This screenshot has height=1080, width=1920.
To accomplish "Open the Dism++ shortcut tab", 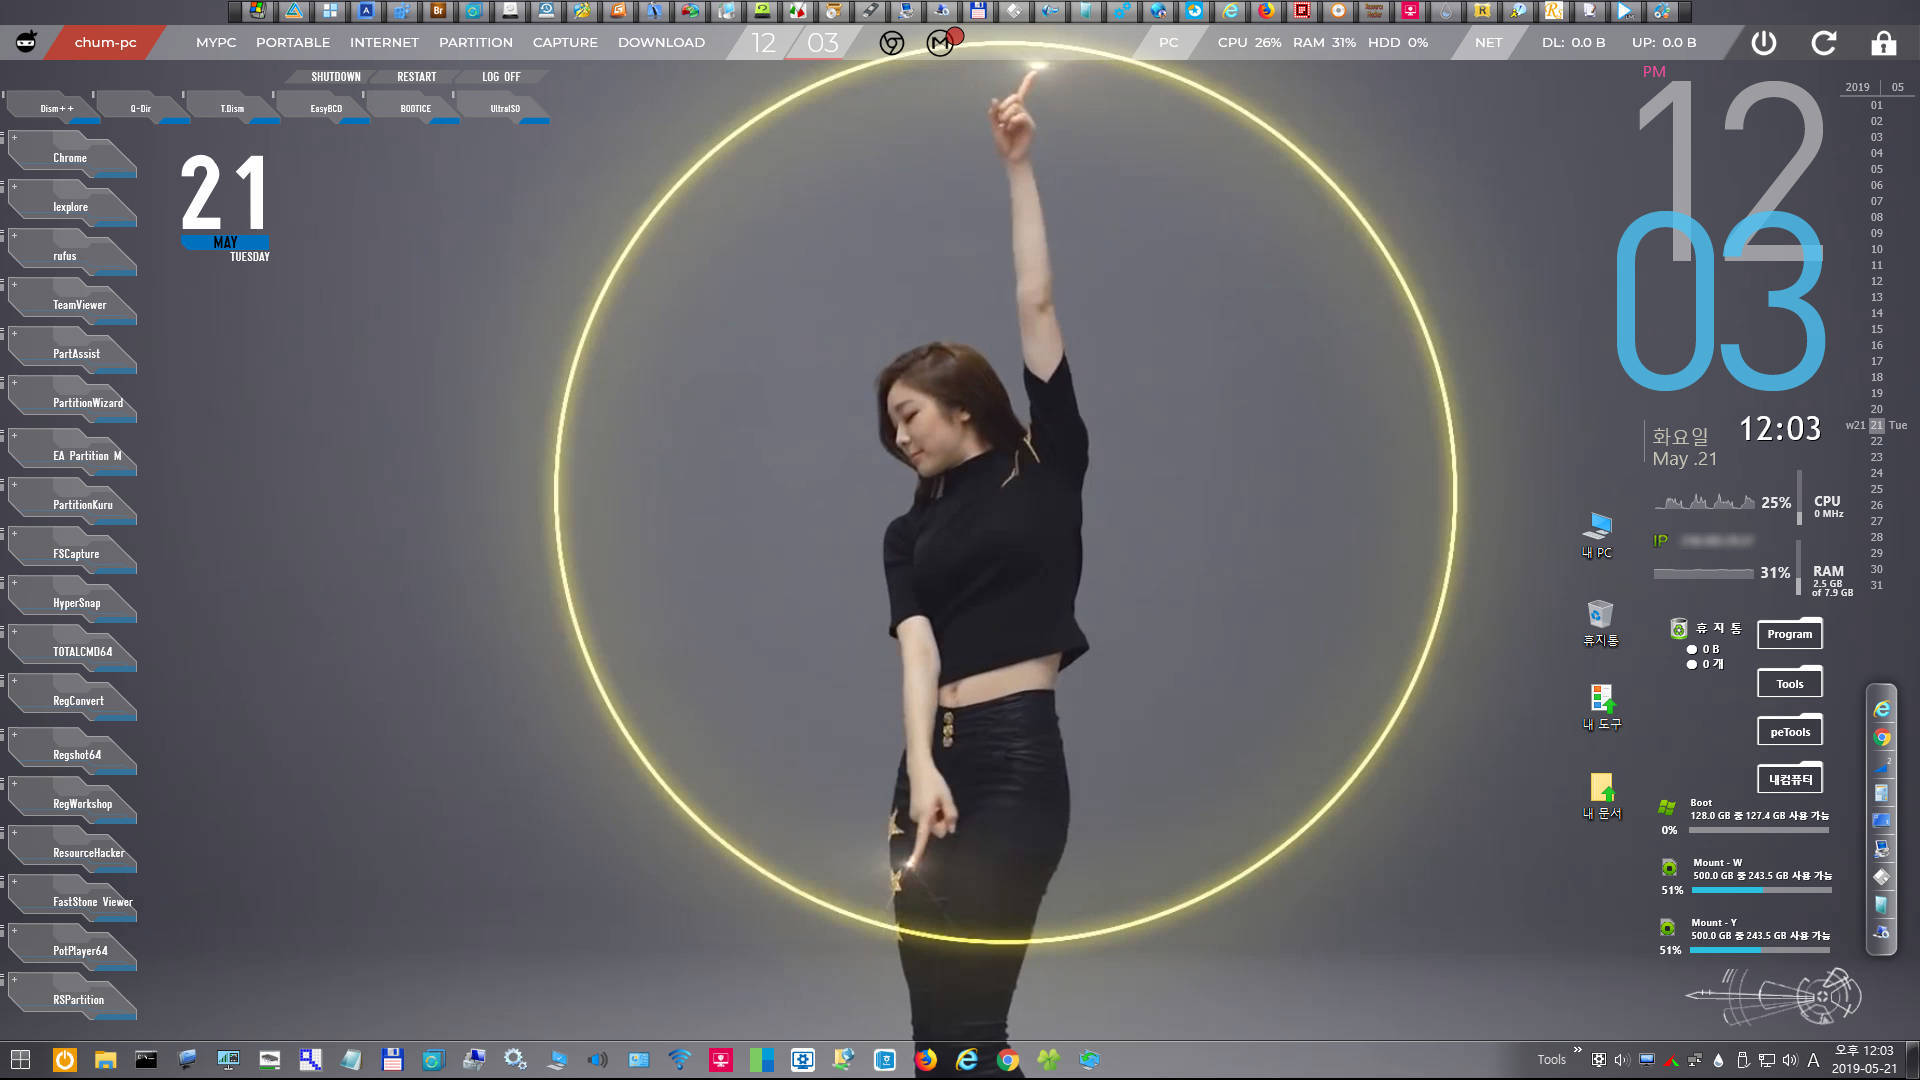I will (x=56, y=108).
